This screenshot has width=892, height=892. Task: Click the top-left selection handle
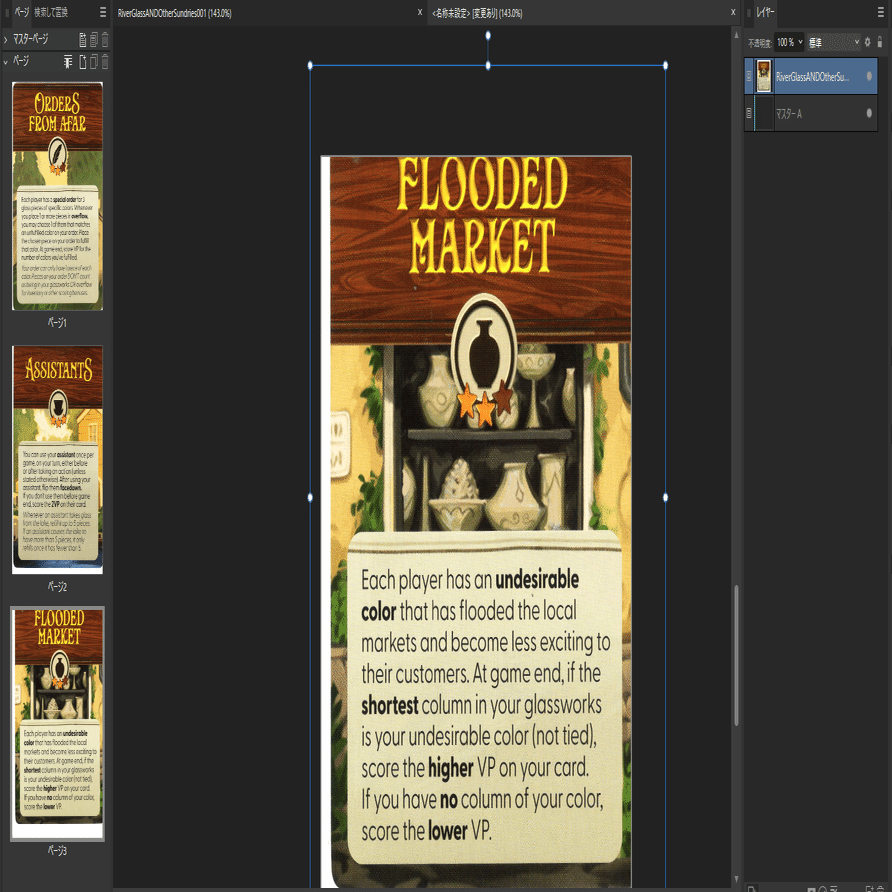click(310, 65)
